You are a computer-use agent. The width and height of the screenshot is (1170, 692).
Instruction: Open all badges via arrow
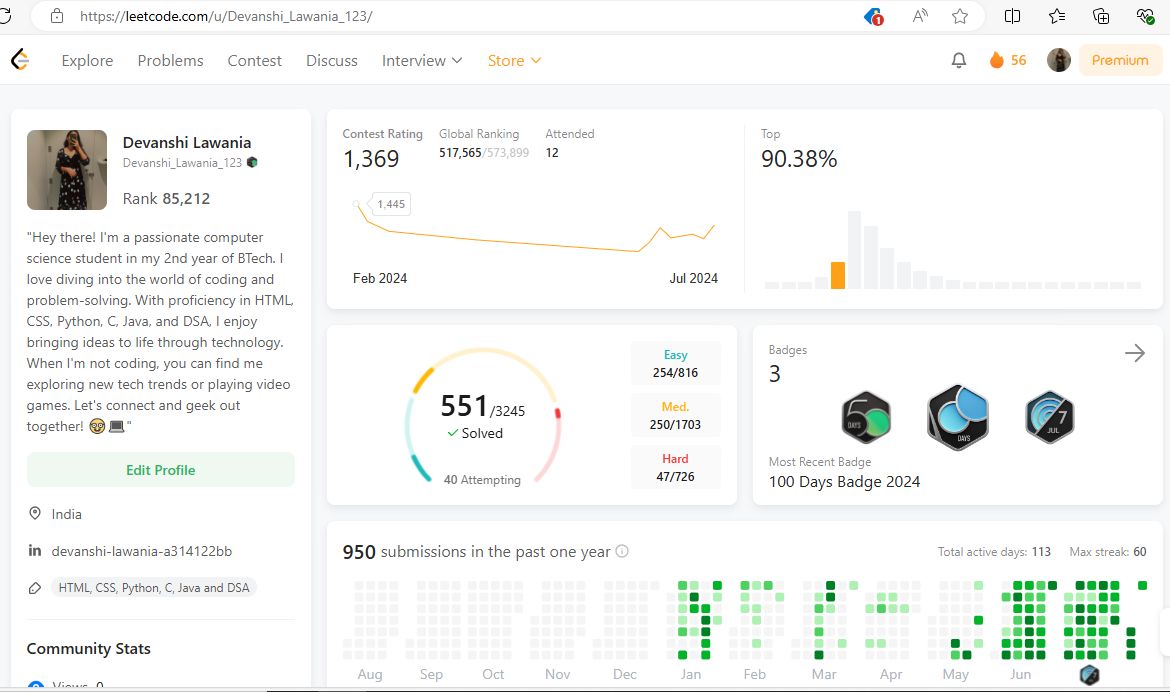[1134, 353]
